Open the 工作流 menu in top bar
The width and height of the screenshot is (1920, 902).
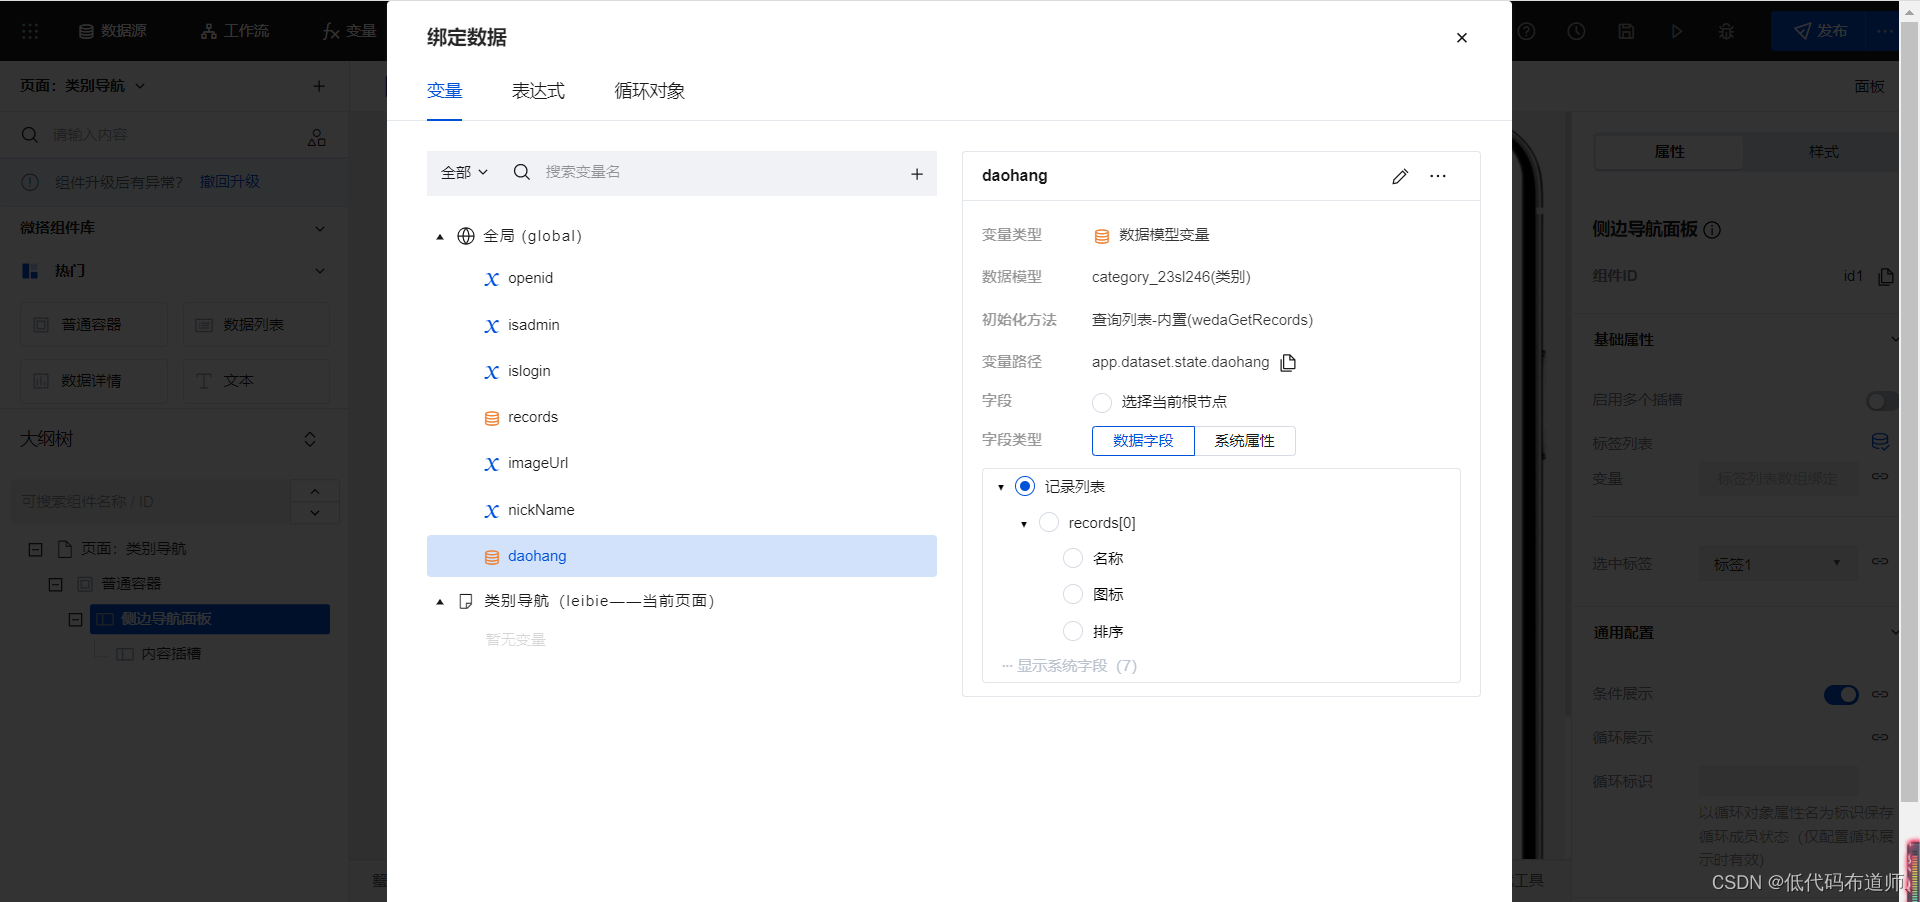(x=235, y=31)
